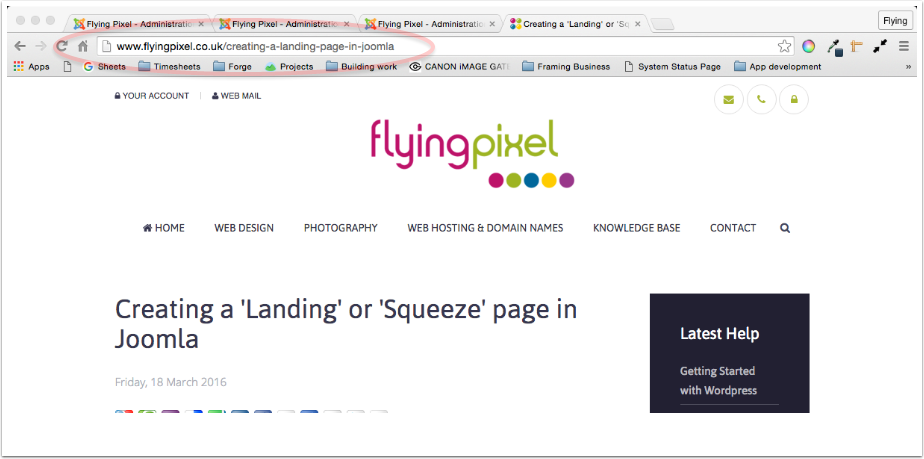Open the colorful circle extension icon

point(808,46)
